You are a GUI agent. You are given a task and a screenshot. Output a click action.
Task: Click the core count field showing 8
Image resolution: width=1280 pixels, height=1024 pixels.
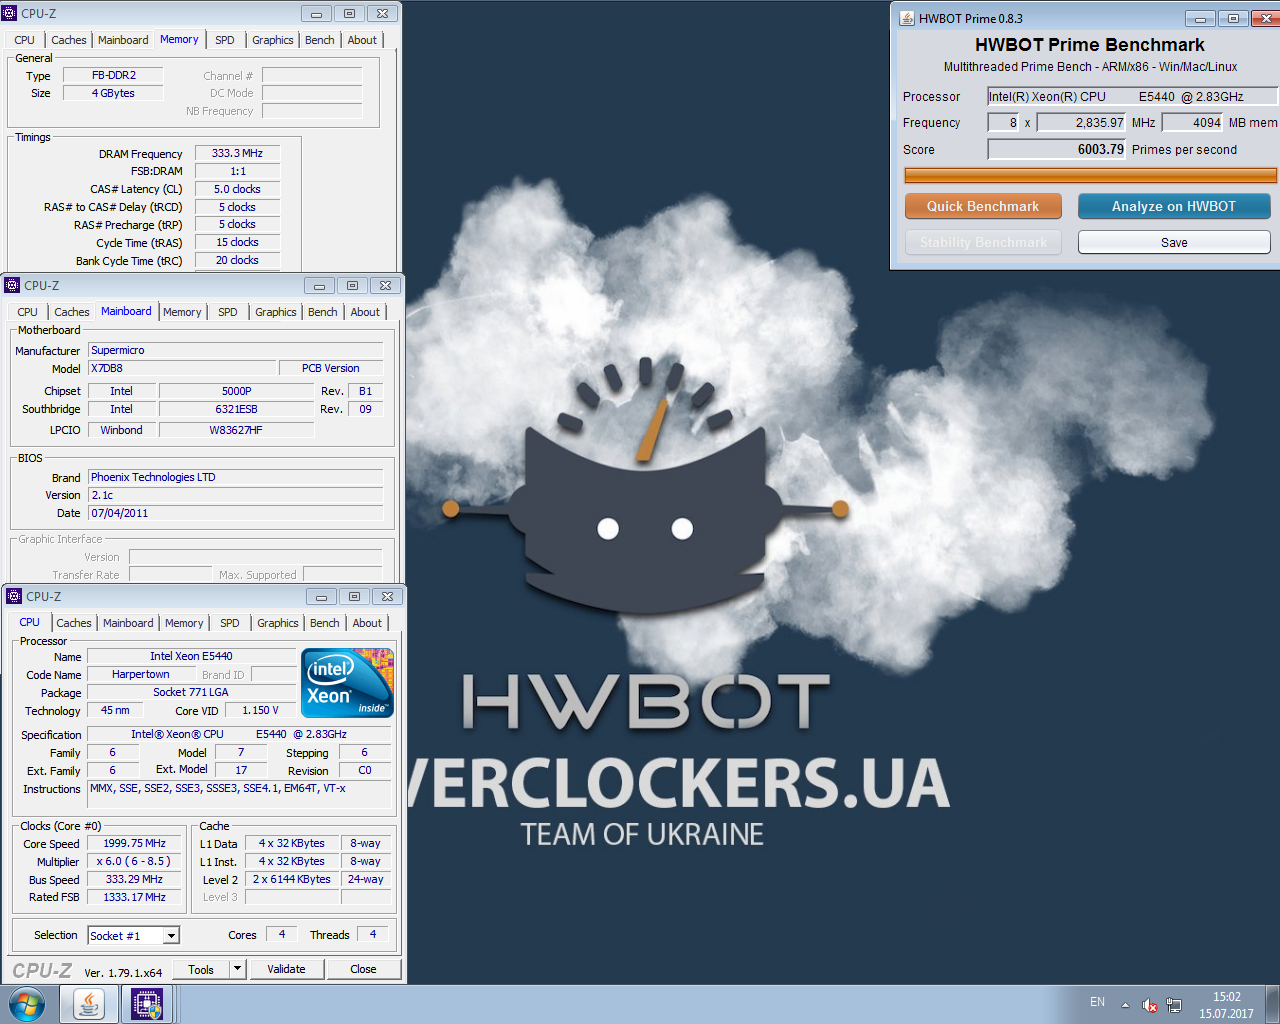point(1003,122)
